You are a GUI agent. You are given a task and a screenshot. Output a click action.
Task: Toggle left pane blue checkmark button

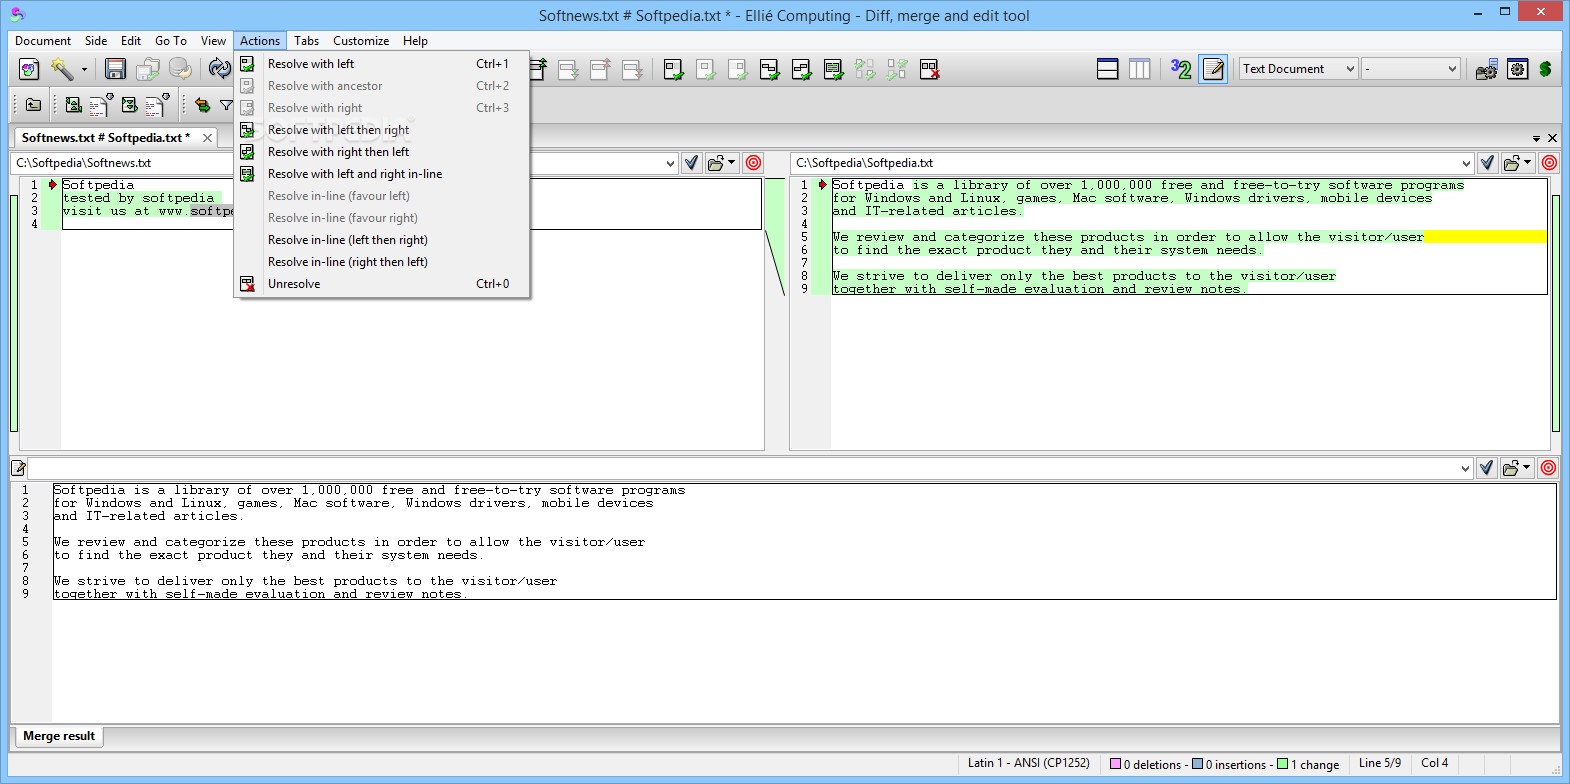coord(691,163)
